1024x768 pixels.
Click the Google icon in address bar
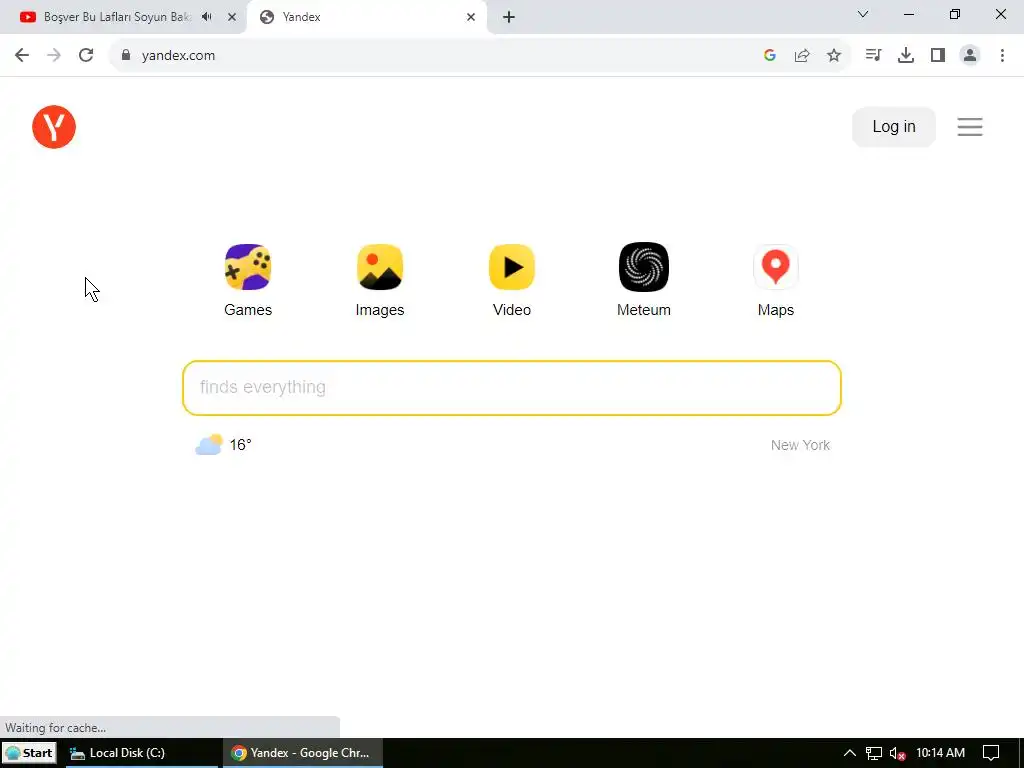click(770, 56)
